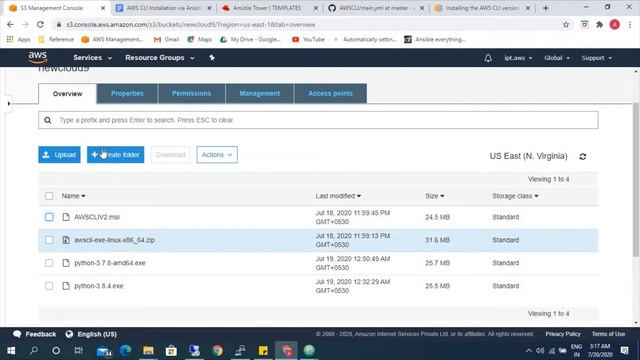The width and height of the screenshot is (640, 360).
Task: Open the Windows notification center icon
Action: (x=624, y=350)
